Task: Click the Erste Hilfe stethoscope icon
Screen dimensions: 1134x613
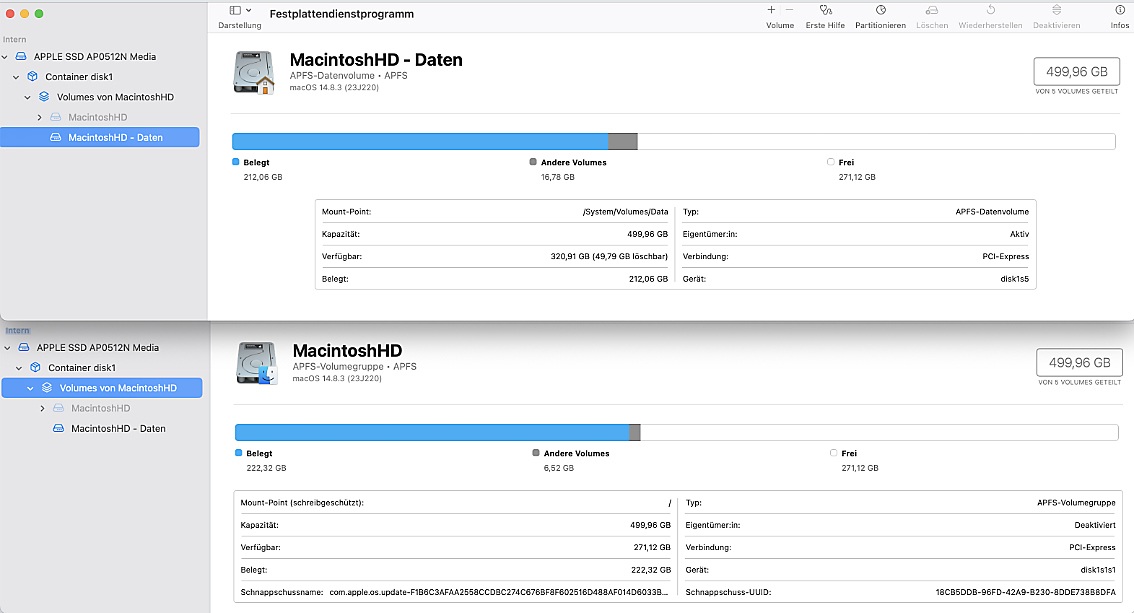Action: tap(825, 10)
